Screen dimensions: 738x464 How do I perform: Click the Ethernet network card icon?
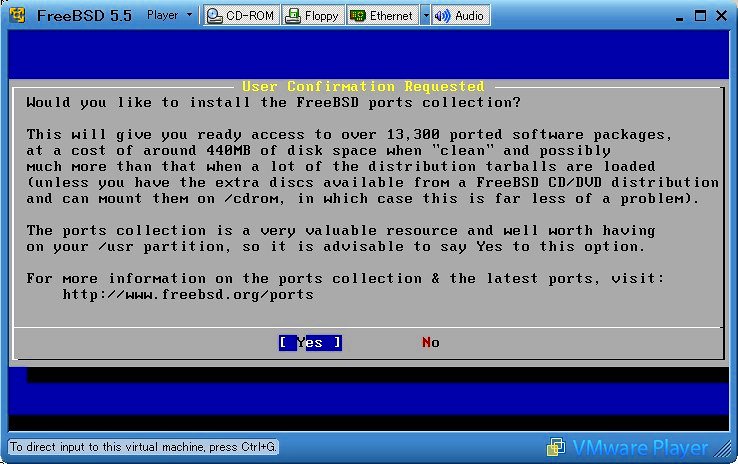pos(358,16)
